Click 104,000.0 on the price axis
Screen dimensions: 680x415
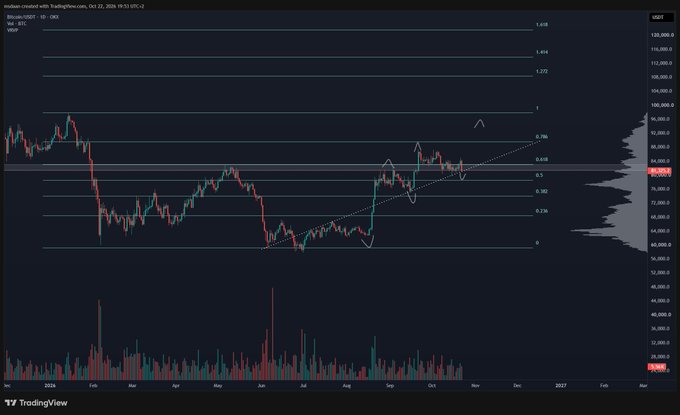(661, 91)
